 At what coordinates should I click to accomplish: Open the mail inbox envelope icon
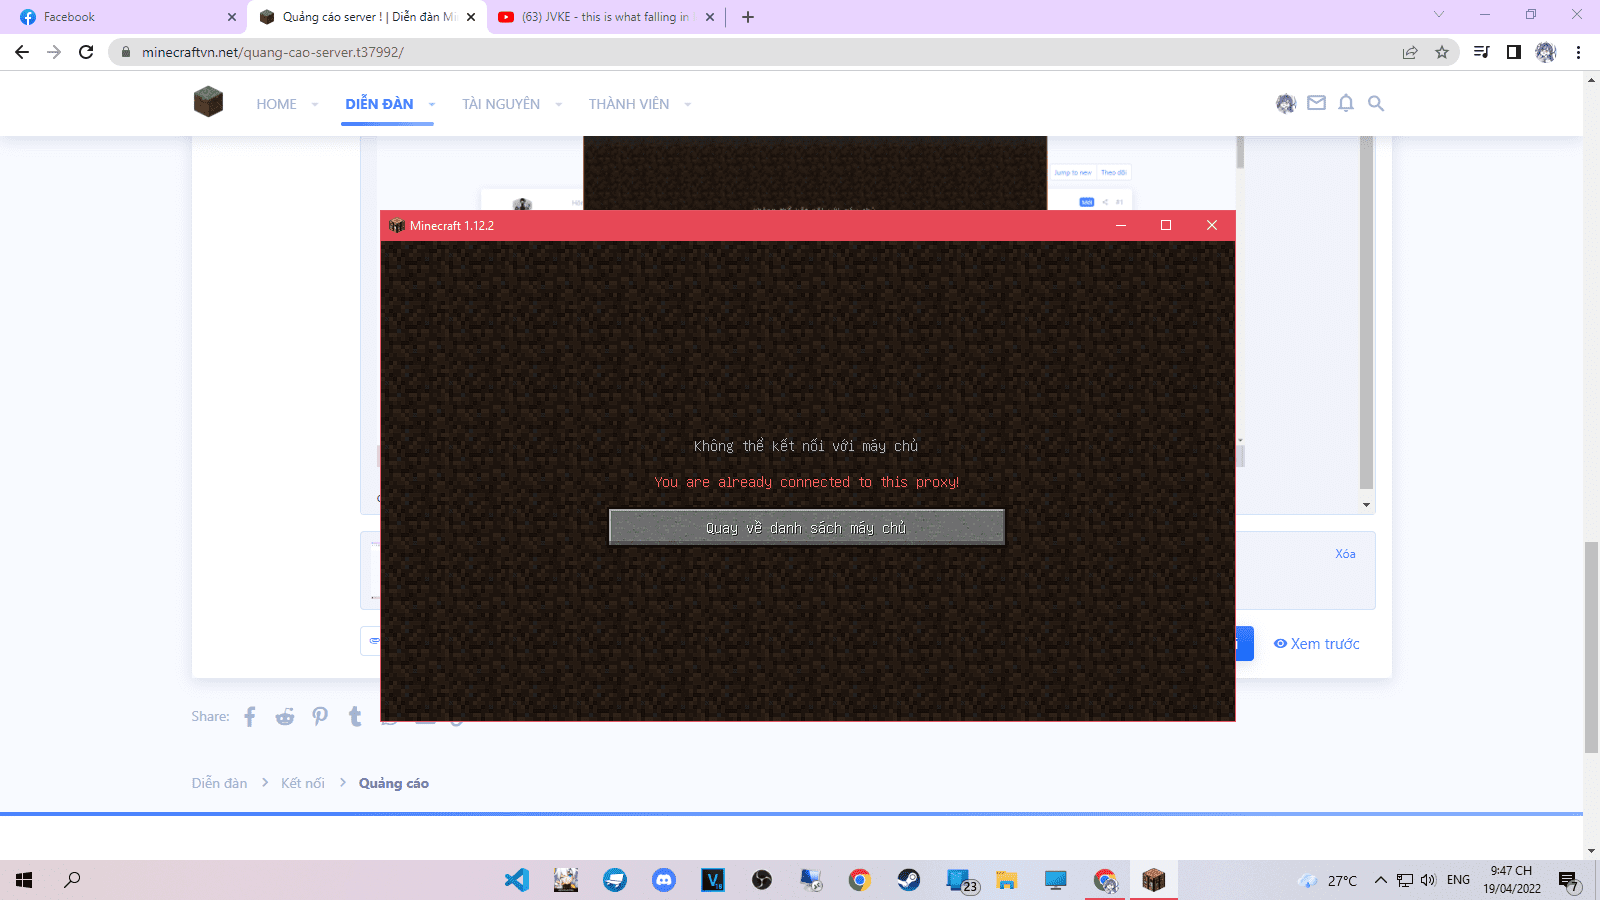[x=1316, y=103]
